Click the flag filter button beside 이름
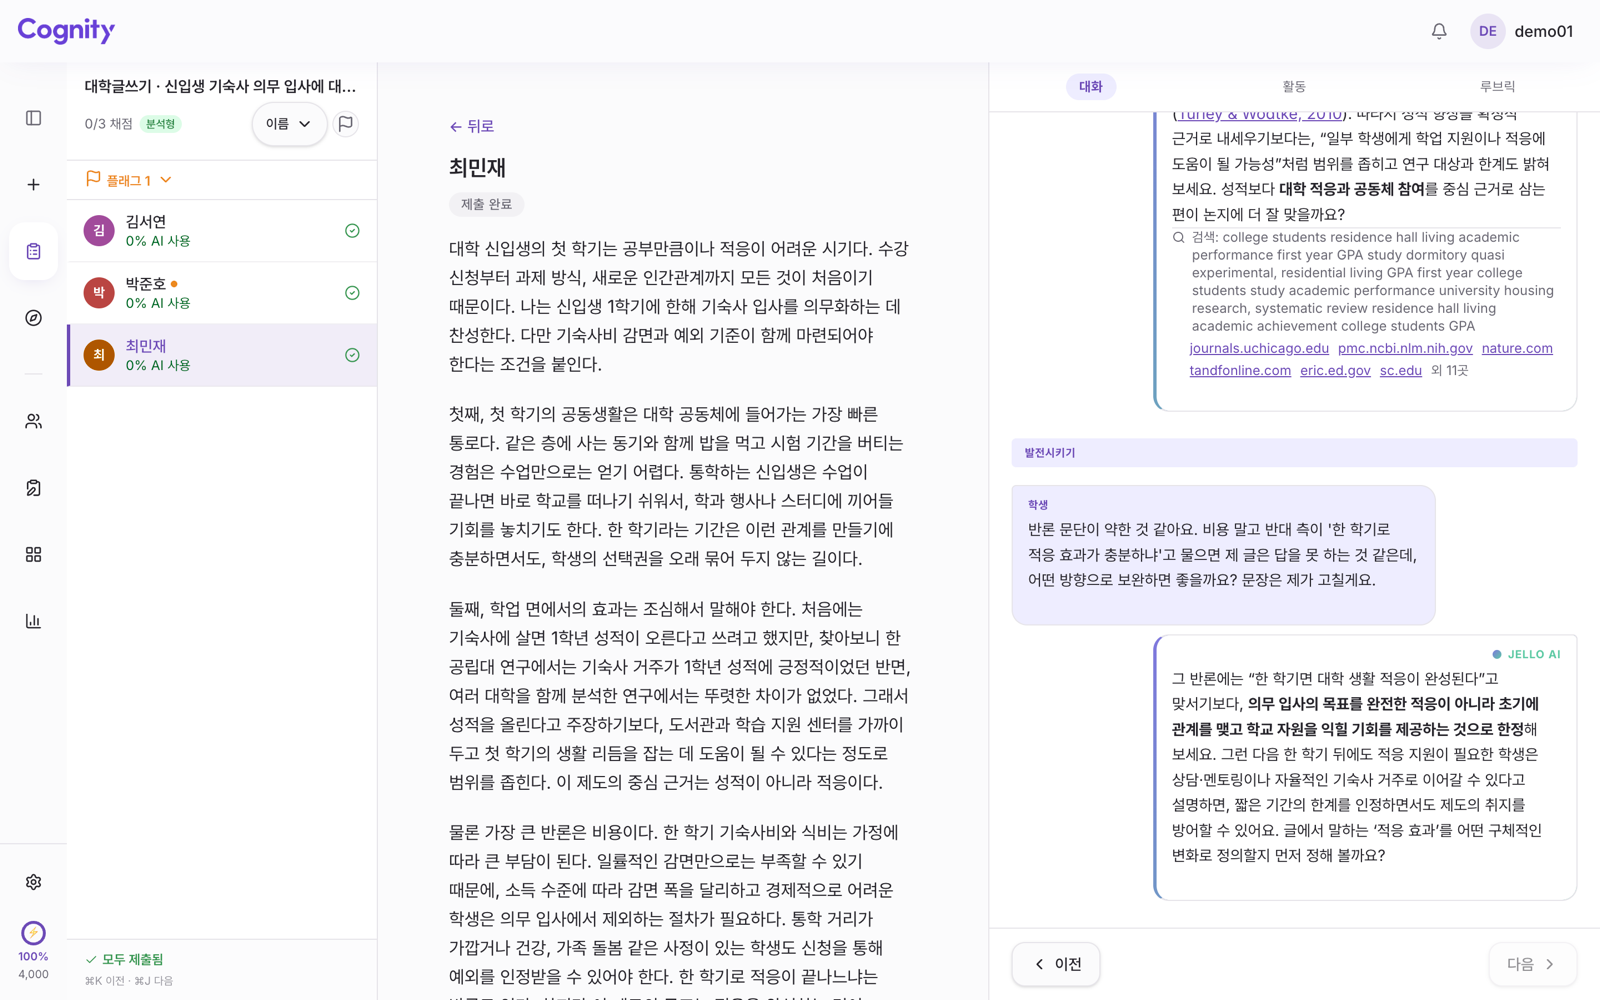1600x1000 pixels. [x=346, y=124]
